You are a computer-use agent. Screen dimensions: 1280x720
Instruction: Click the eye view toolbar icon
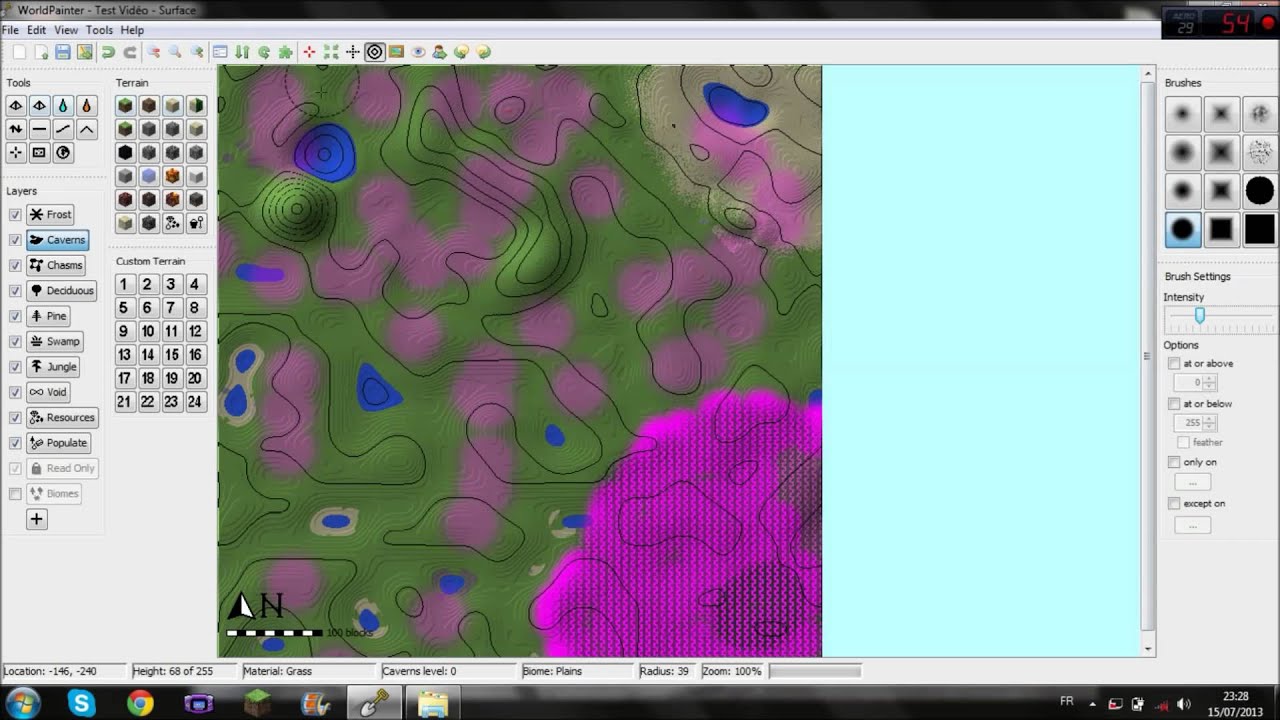tap(418, 52)
